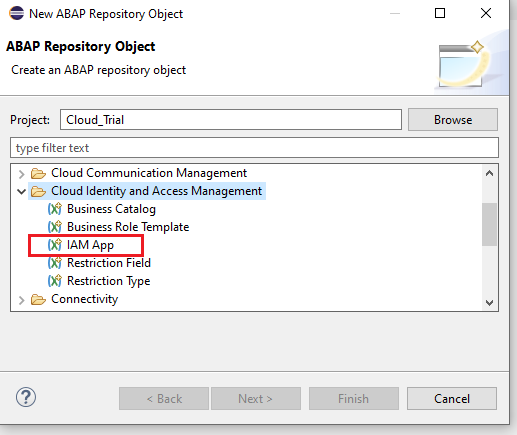Select the Business Catalog object icon
This screenshot has width=517, height=435.
coord(55,209)
